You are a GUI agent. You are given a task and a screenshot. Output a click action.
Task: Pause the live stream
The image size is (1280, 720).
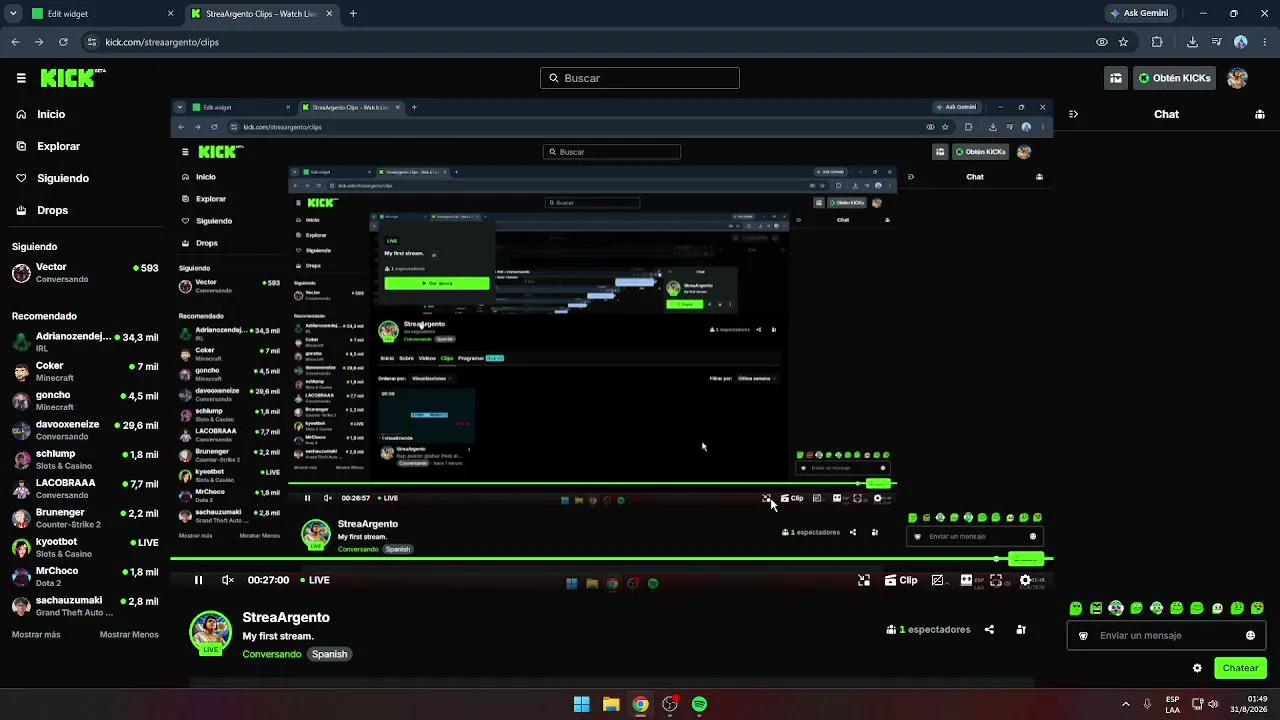(198, 580)
